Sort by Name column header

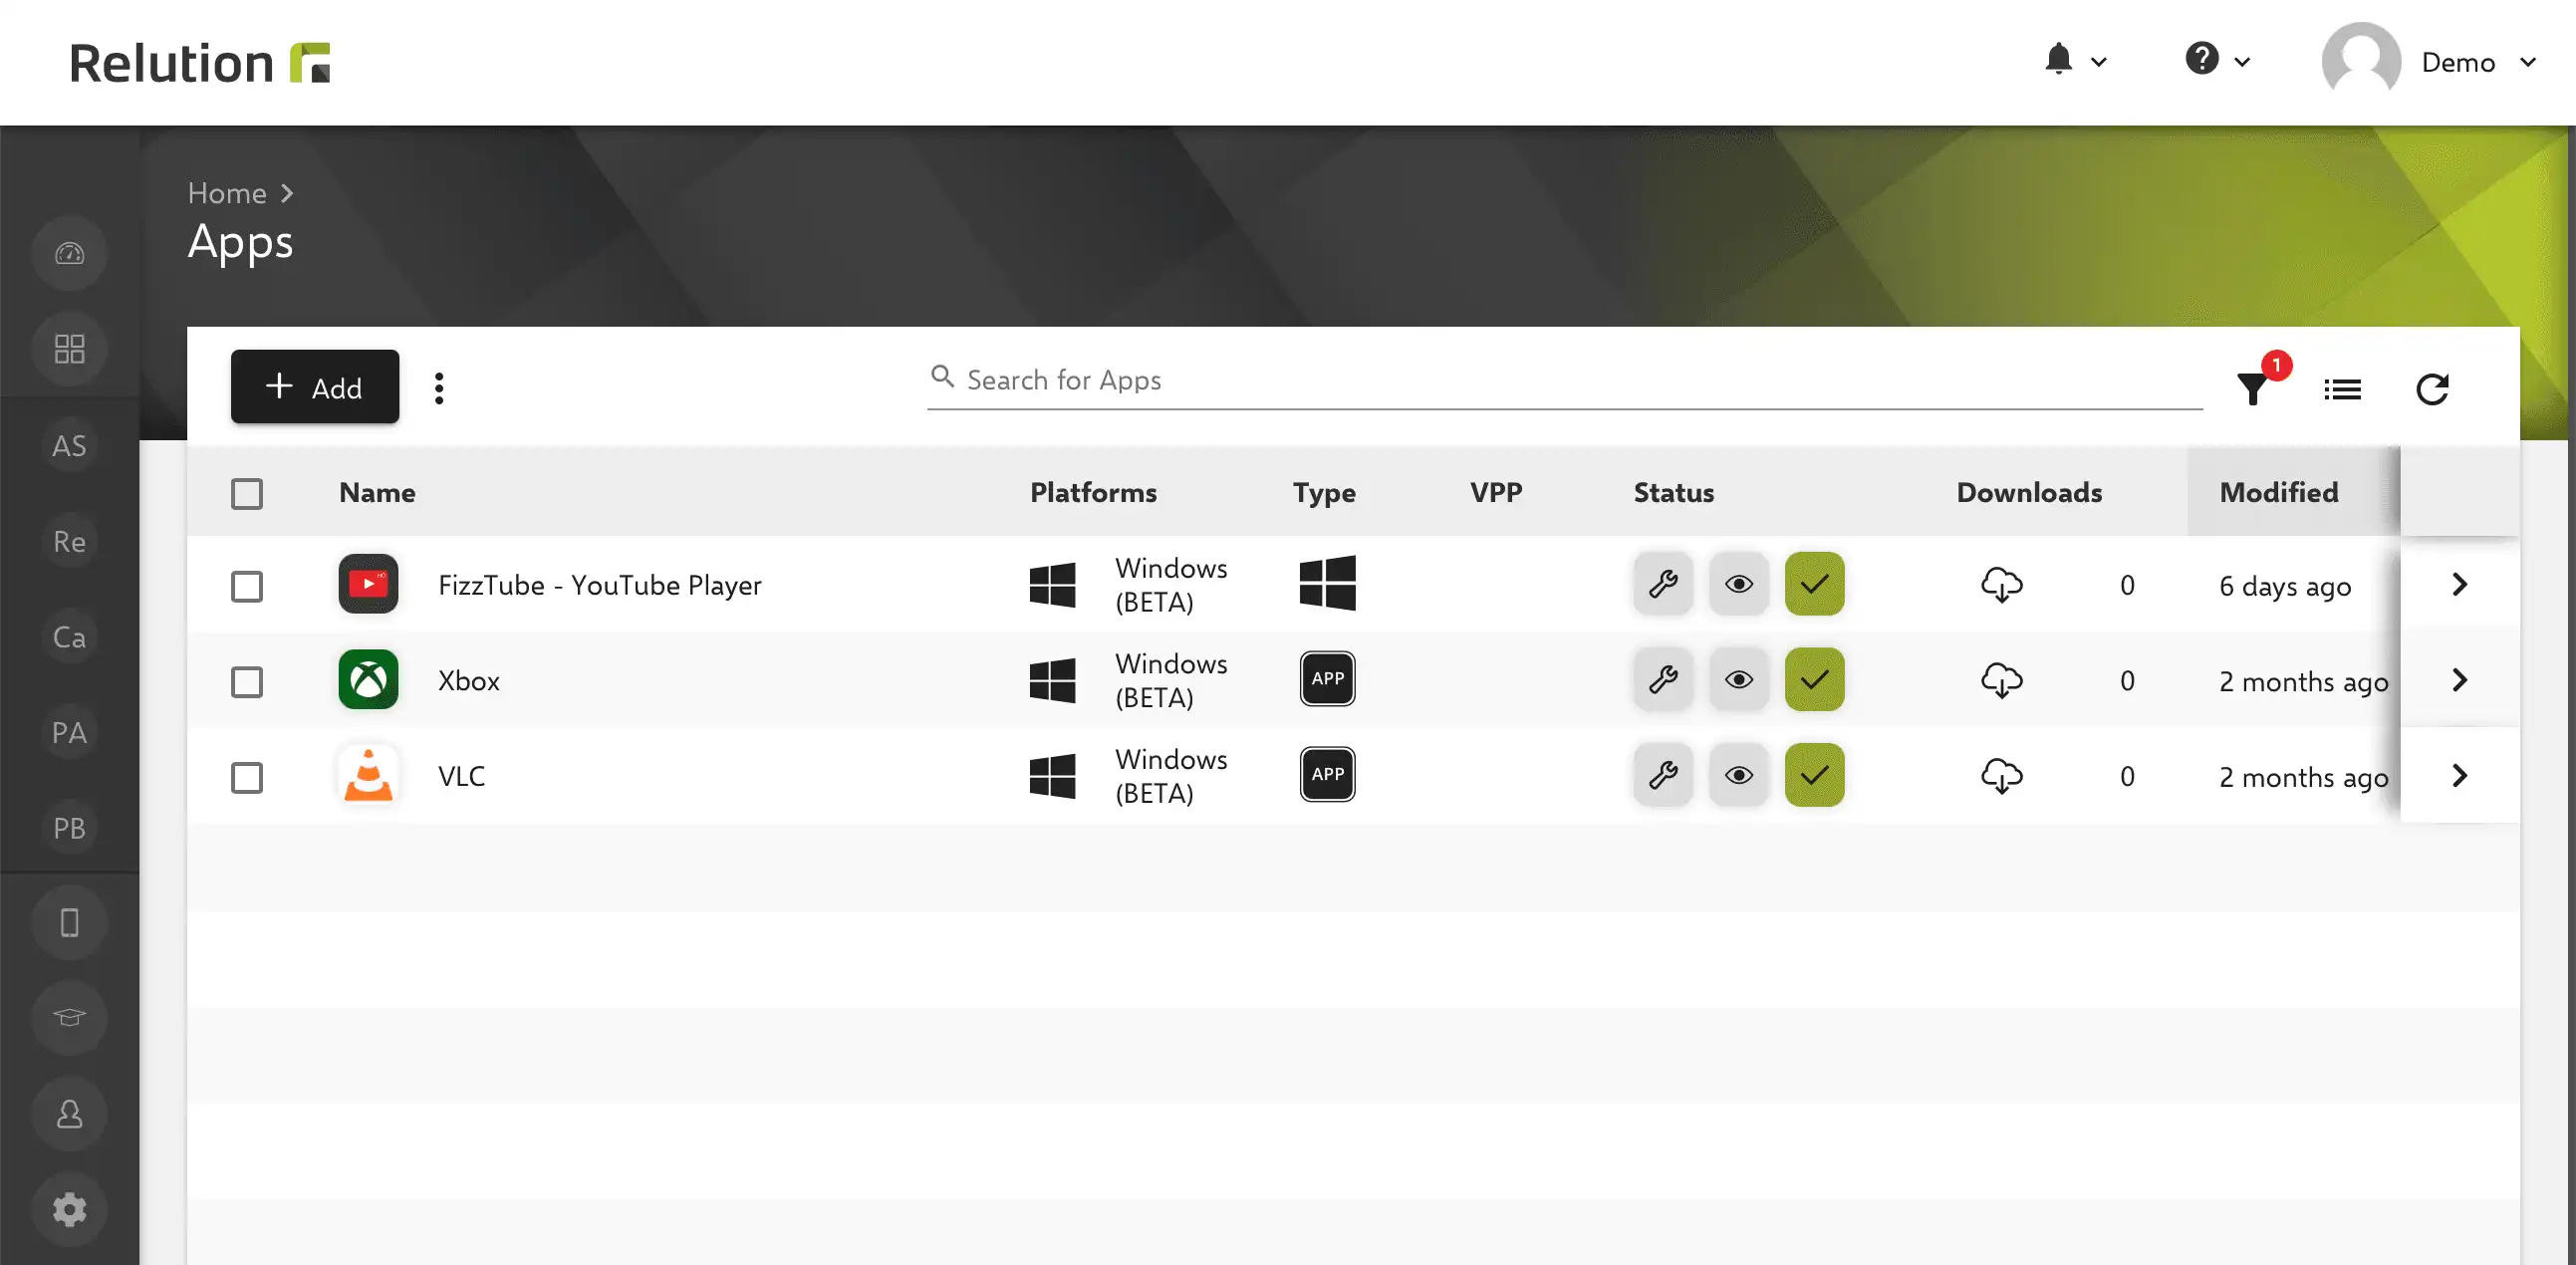(x=377, y=492)
